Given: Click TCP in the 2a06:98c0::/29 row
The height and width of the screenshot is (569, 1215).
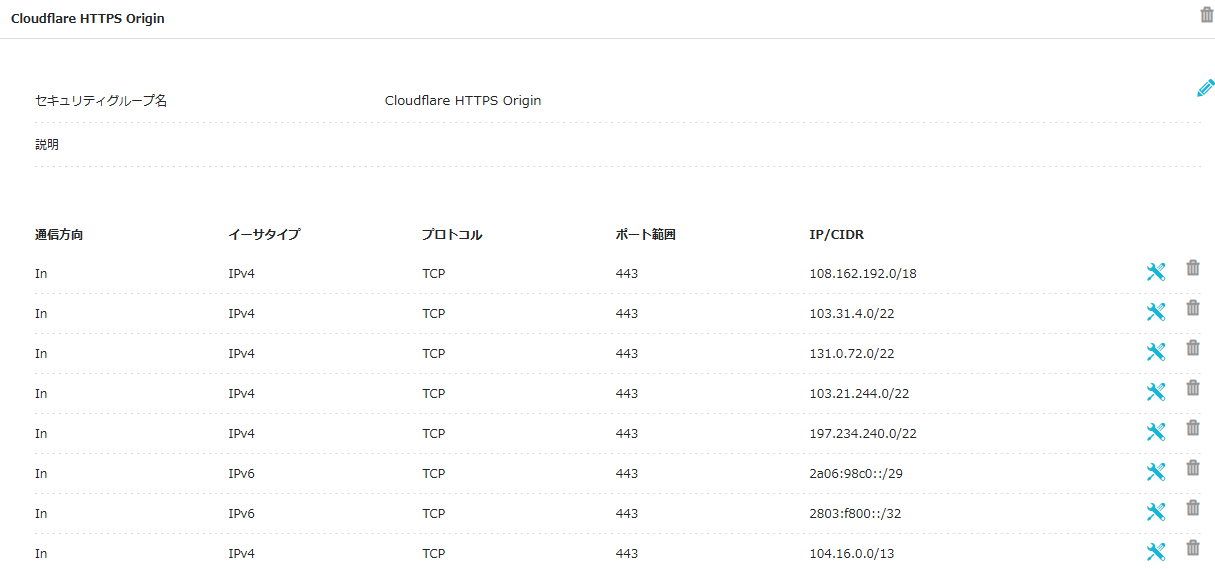Looking at the screenshot, I should 433,473.
